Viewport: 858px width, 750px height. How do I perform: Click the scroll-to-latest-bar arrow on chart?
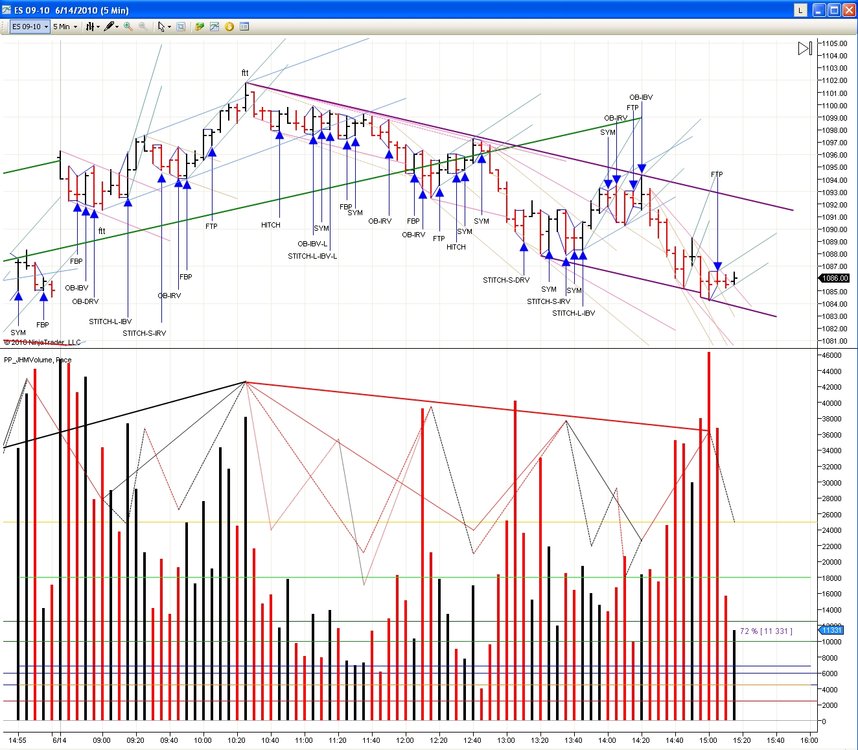coord(804,49)
